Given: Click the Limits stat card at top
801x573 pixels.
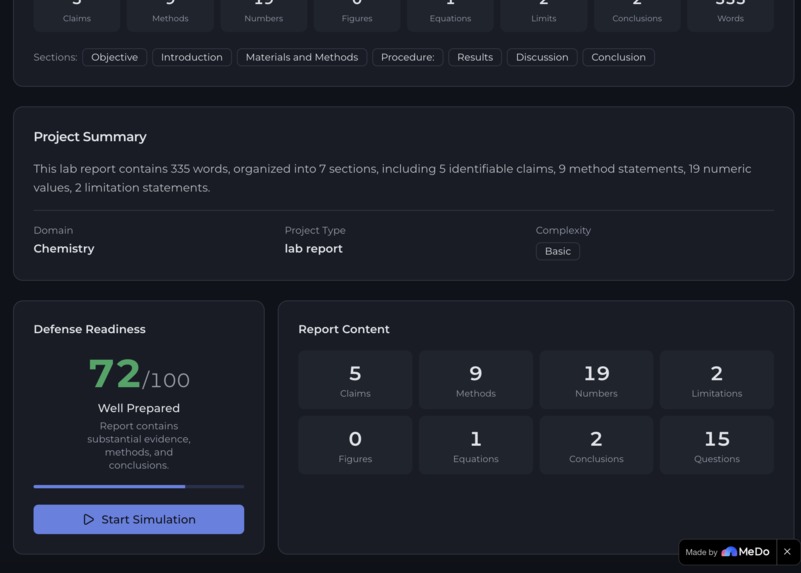Looking at the screenshot, I should [x=544, y=15].
